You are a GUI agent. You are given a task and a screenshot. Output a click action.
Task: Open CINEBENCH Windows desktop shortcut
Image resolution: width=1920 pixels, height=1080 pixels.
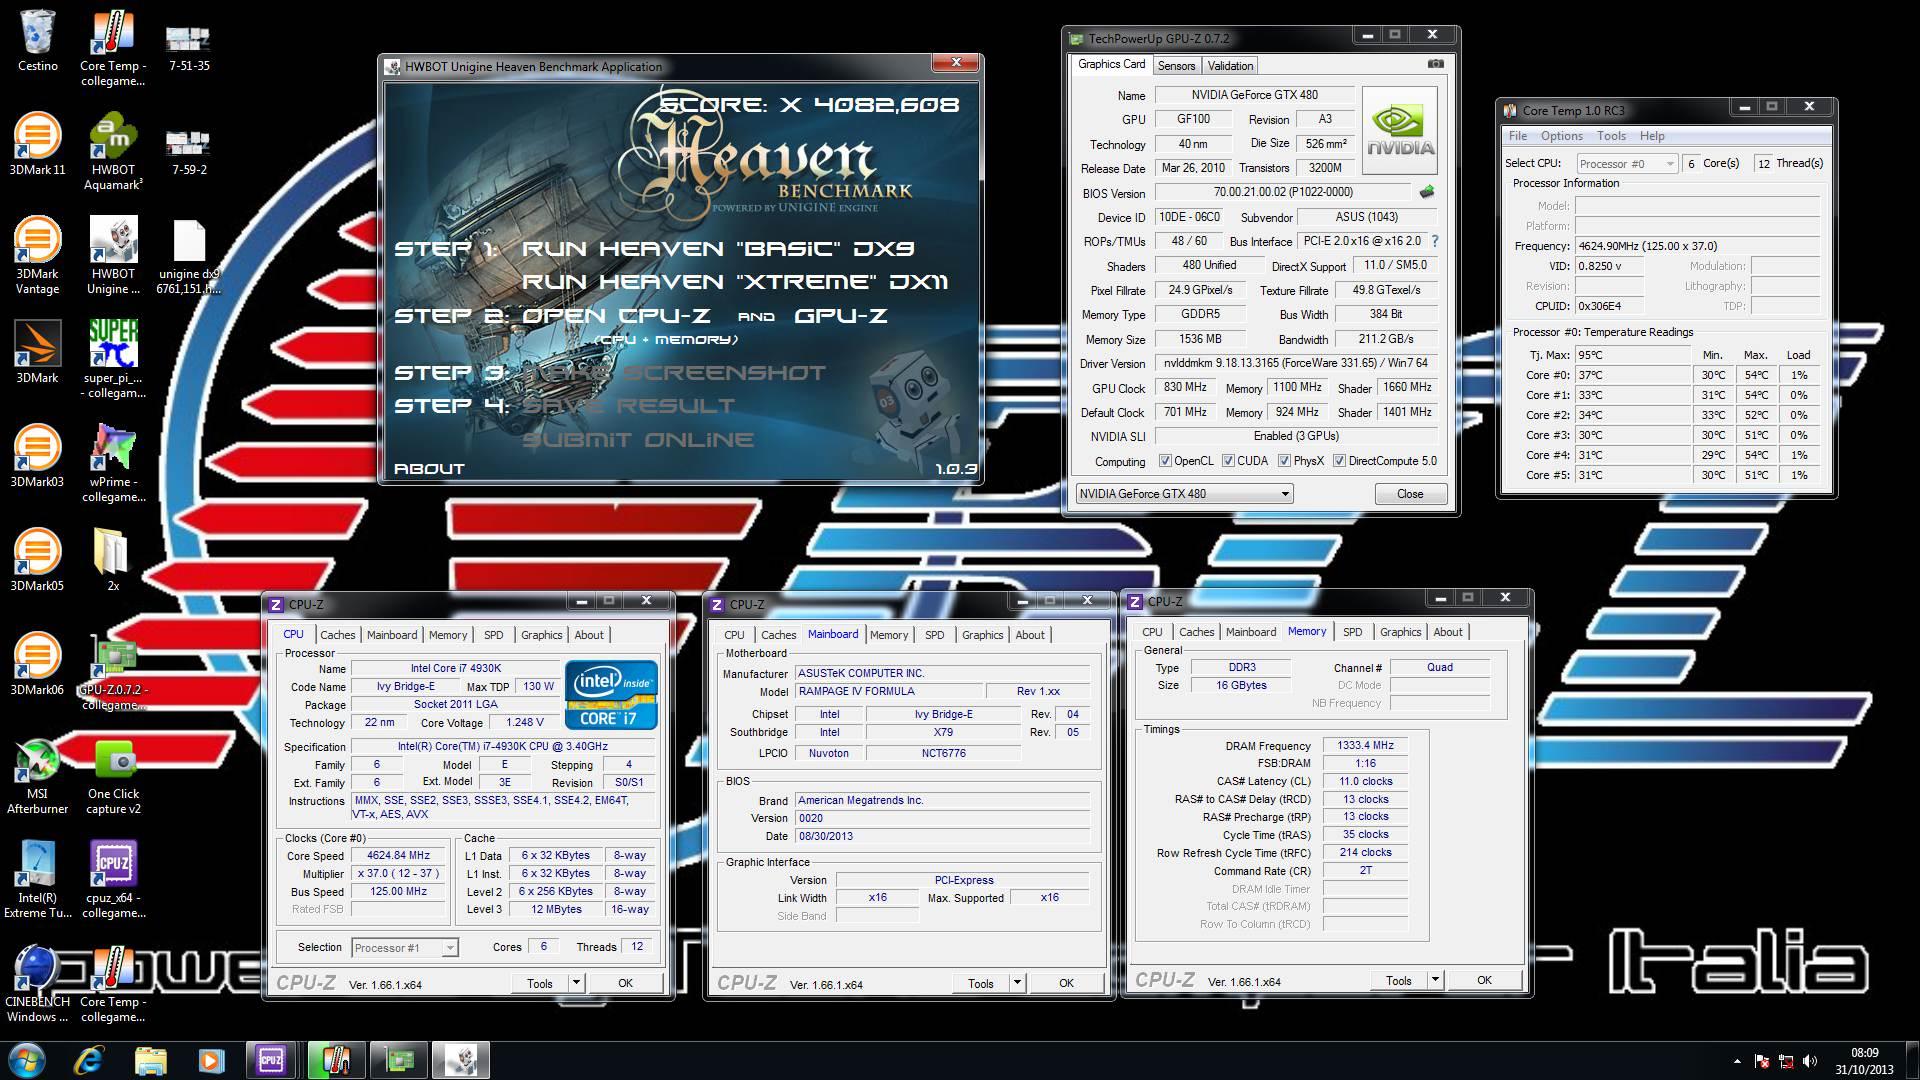[37, 984]
